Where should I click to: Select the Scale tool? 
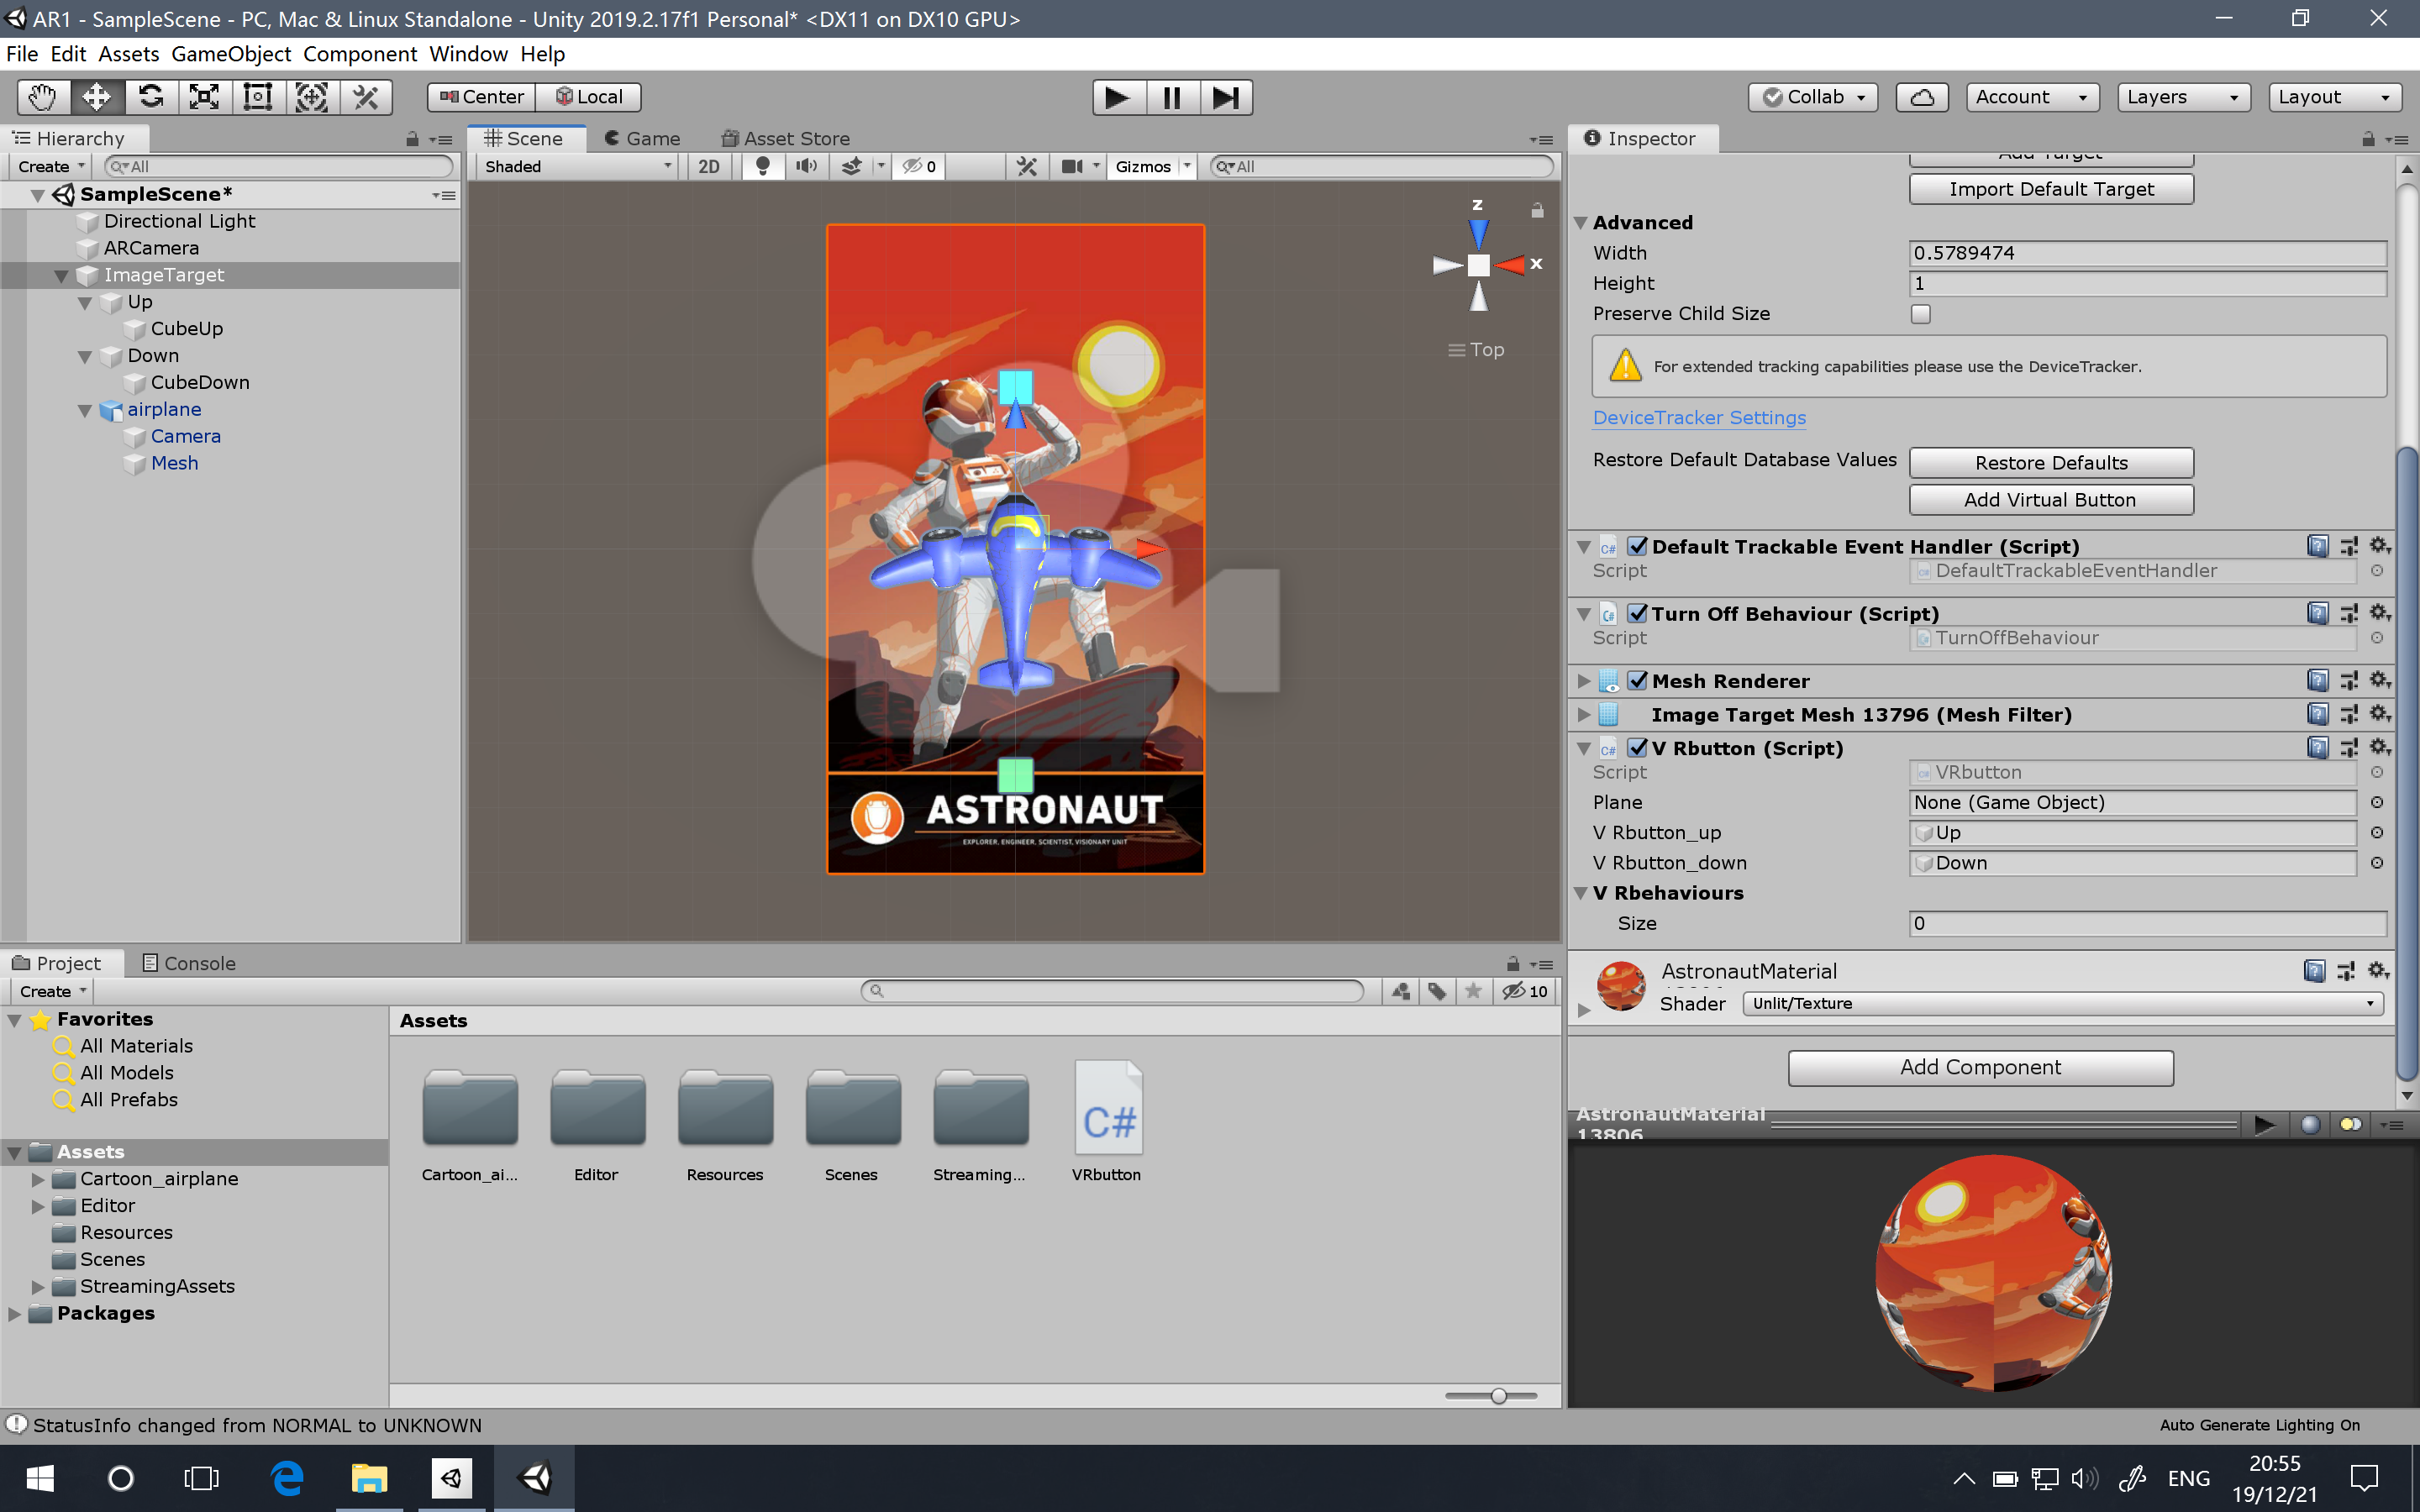204,97
